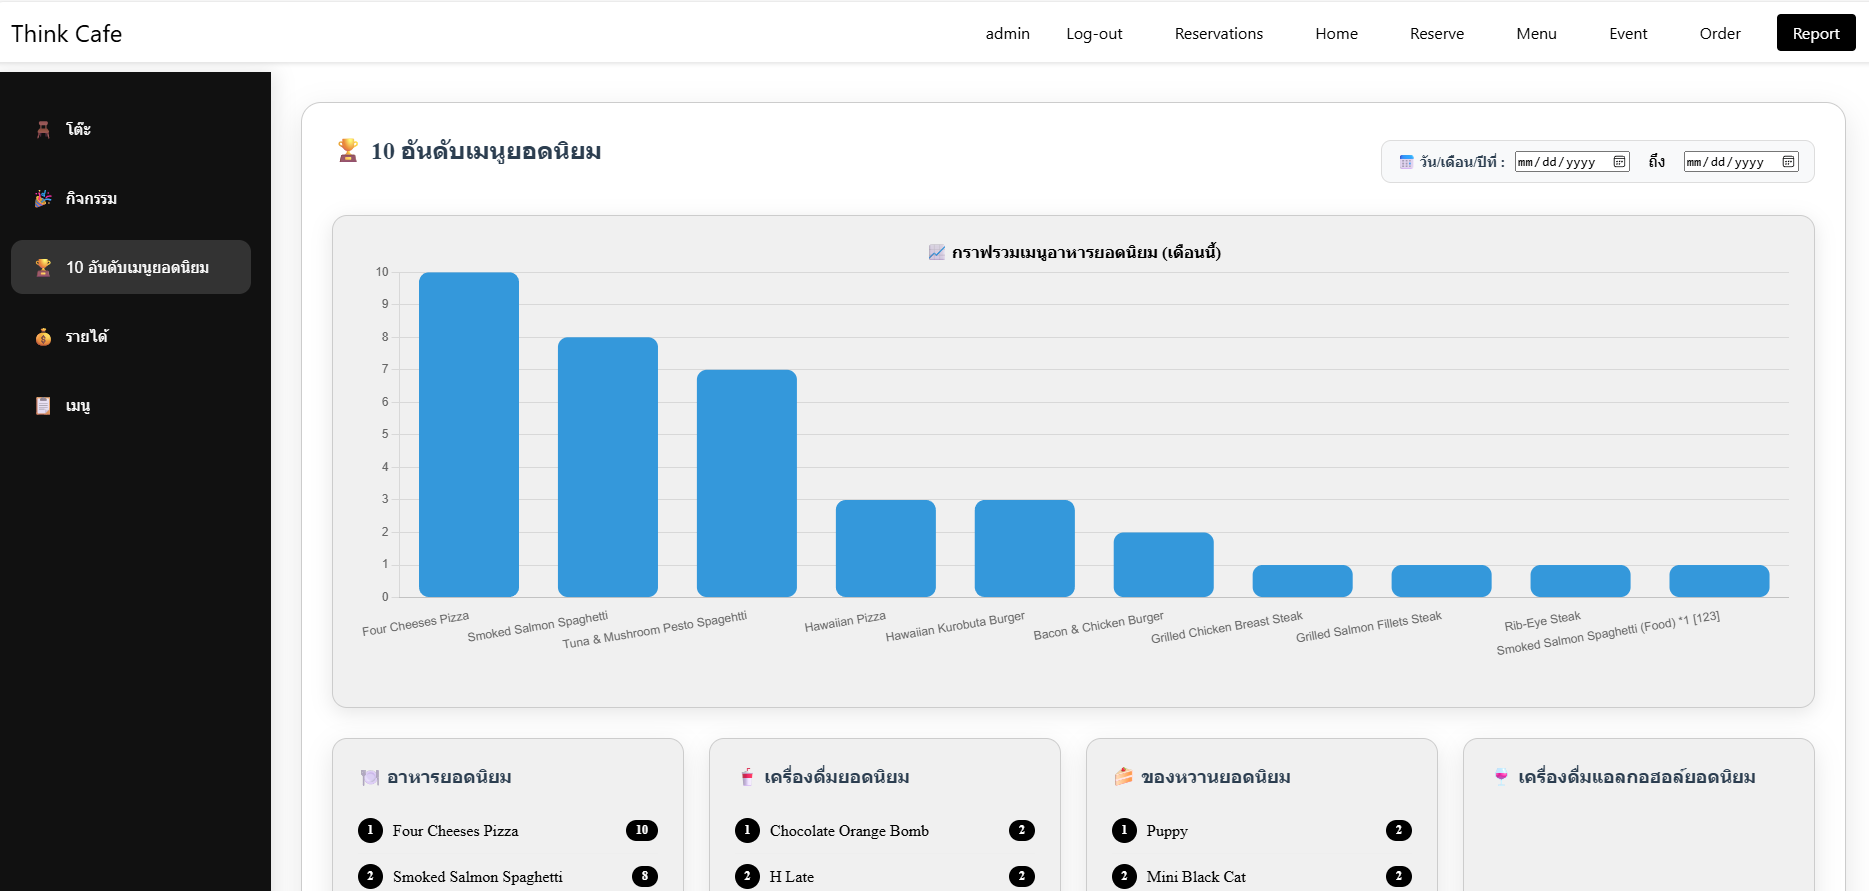1869x891 pixels.
Task: Click the end date input field
Action: pyautogui.click(x=1741, y=162)
